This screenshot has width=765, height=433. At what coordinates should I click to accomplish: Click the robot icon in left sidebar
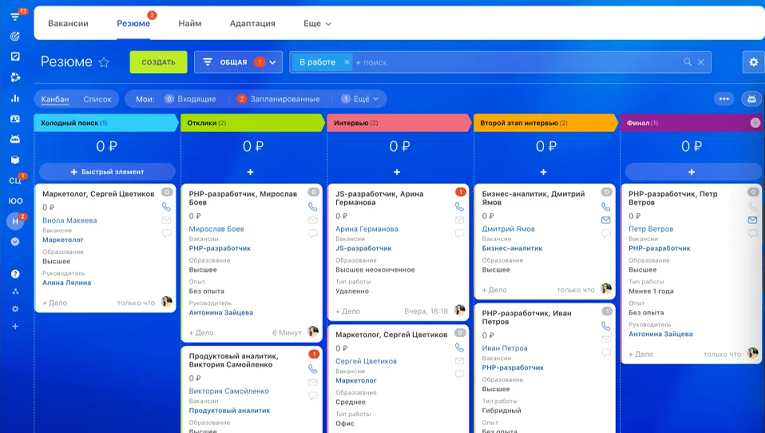[x=15, y=139]
